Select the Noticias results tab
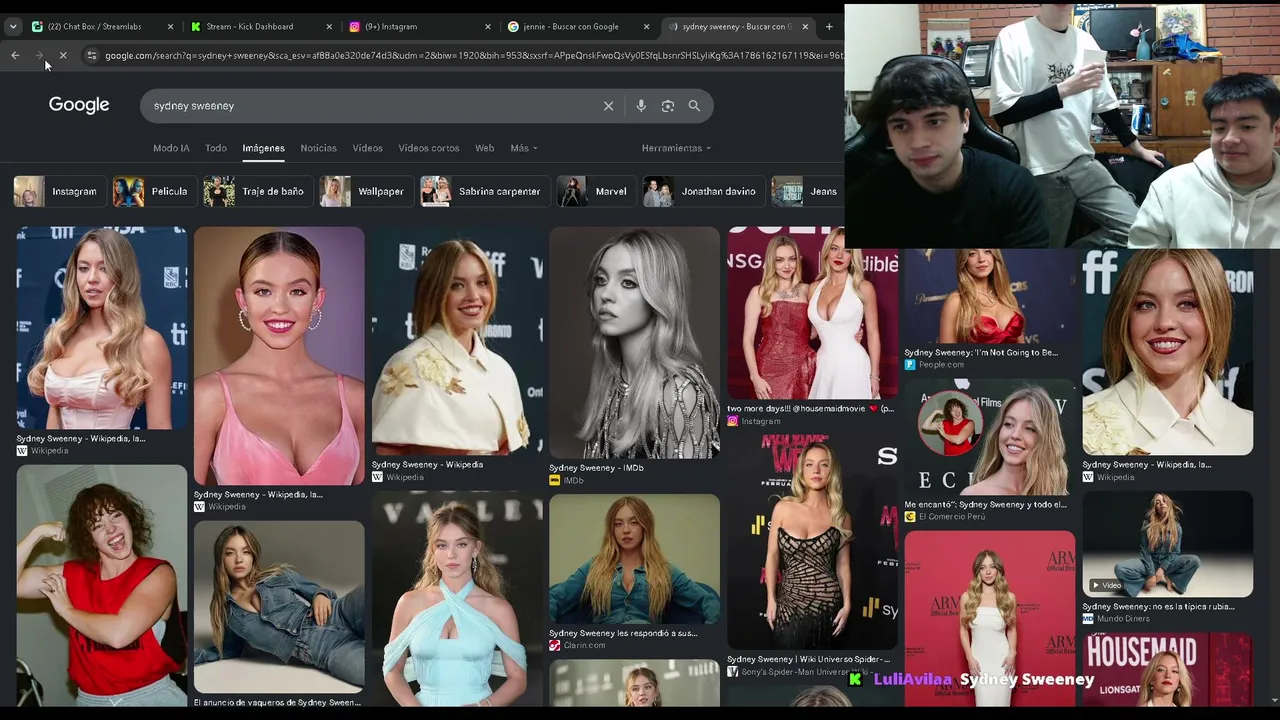1280x720 pixels. pyautogui.click(x=319, y=148)
